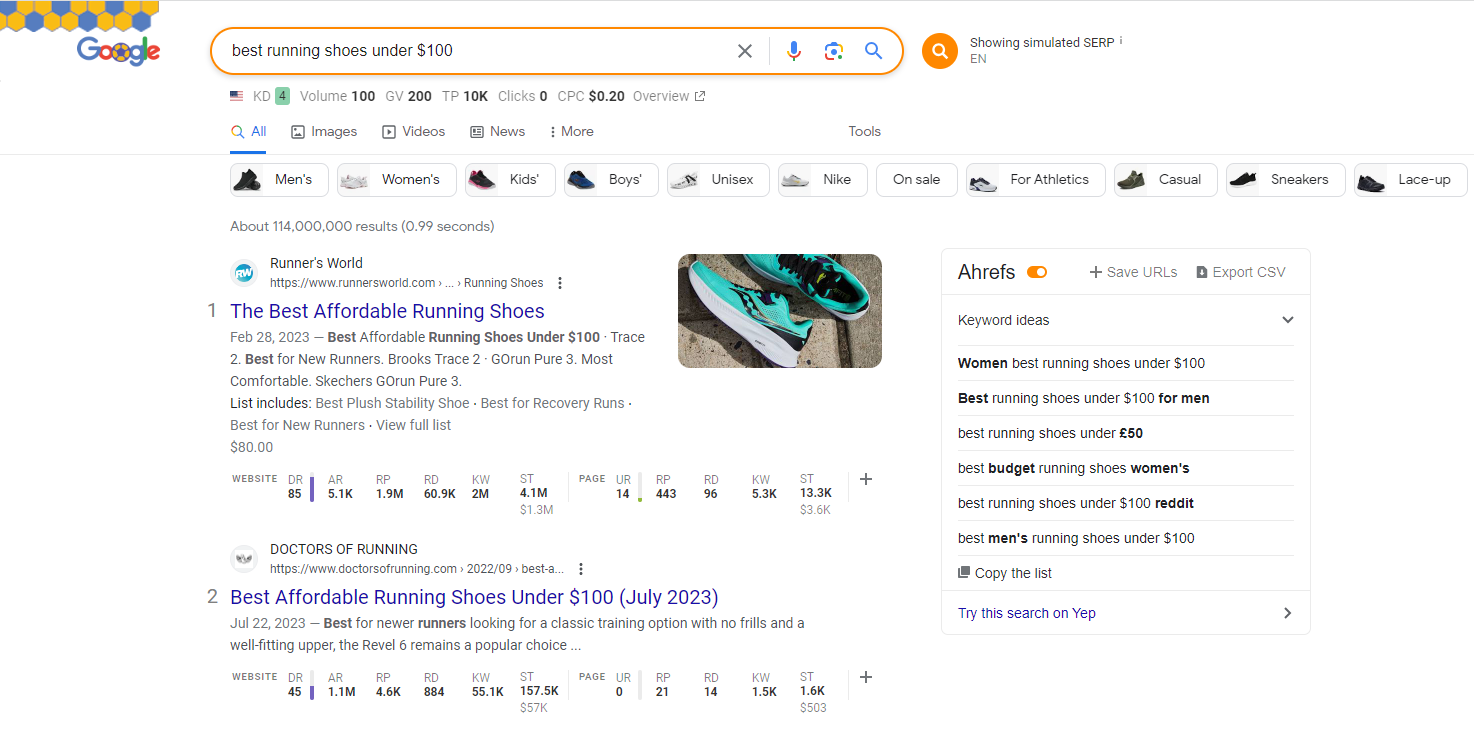The height and width of the screenshot is (736, 1474).
Task: Switch to the Images tab
Action: pos(324,131)
